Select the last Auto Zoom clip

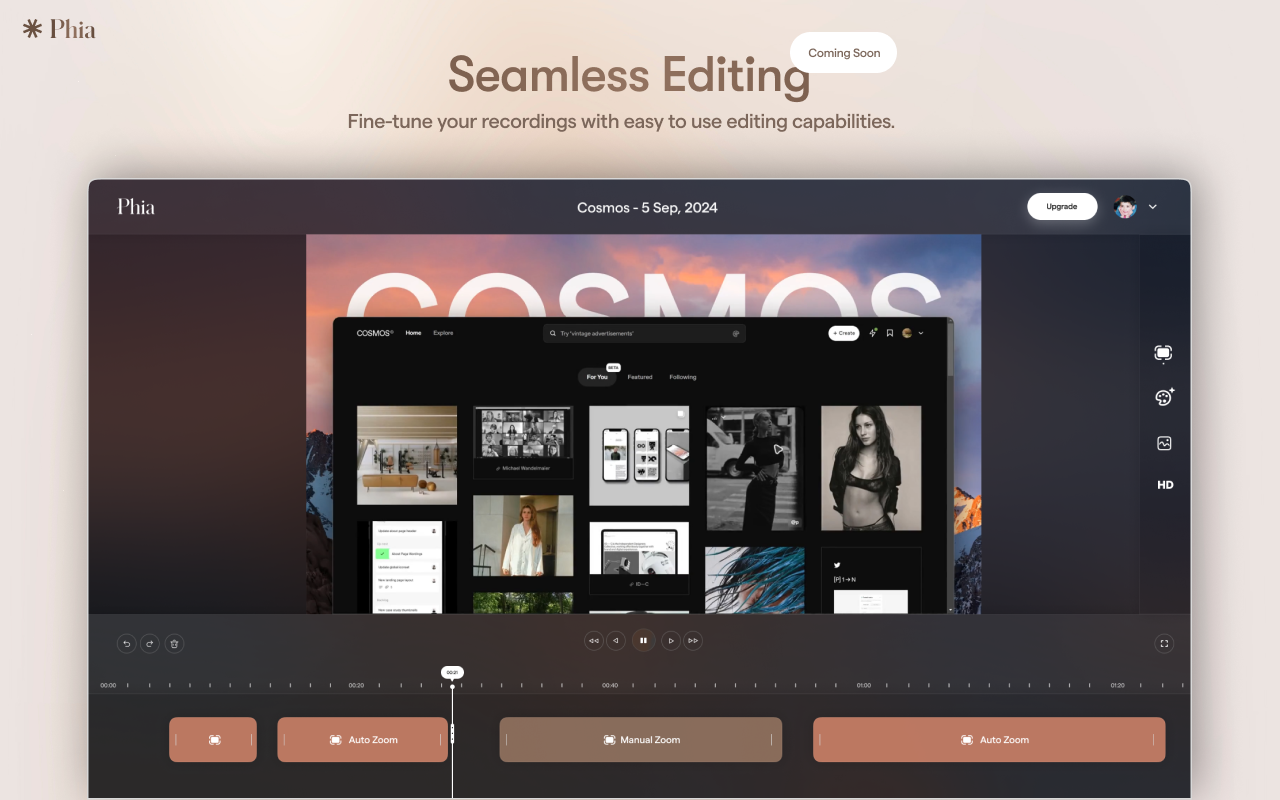[x=989, y=740]
